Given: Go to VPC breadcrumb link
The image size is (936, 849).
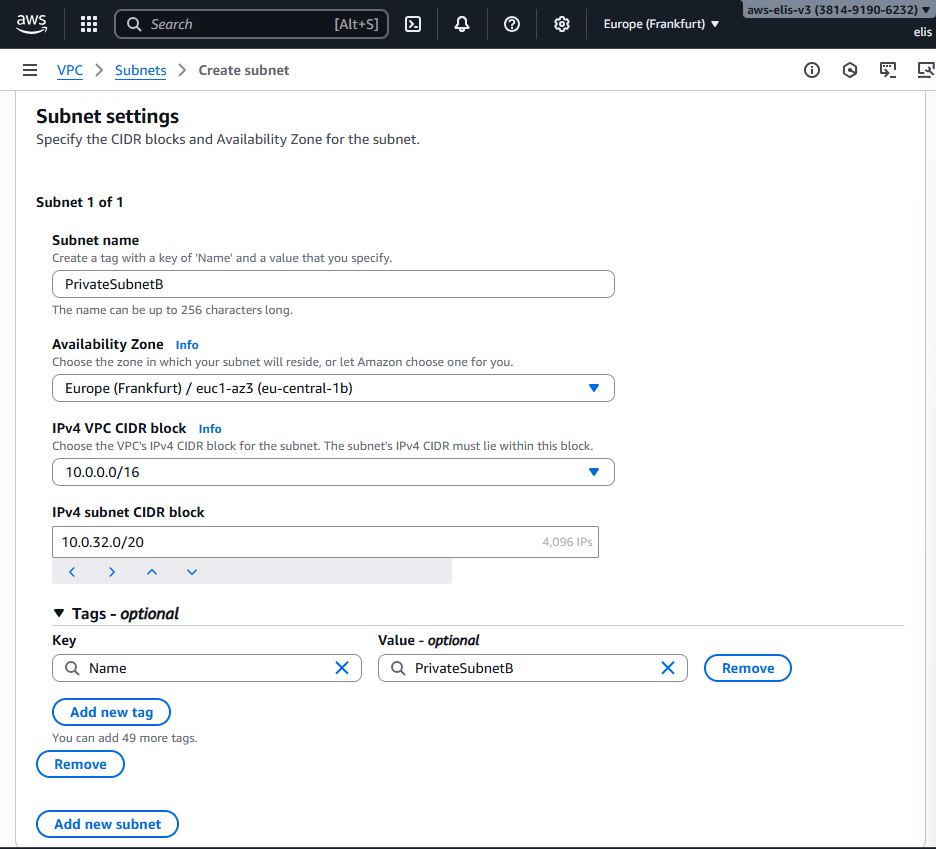Looking at the screenshot, I should [x=70, y=70].
